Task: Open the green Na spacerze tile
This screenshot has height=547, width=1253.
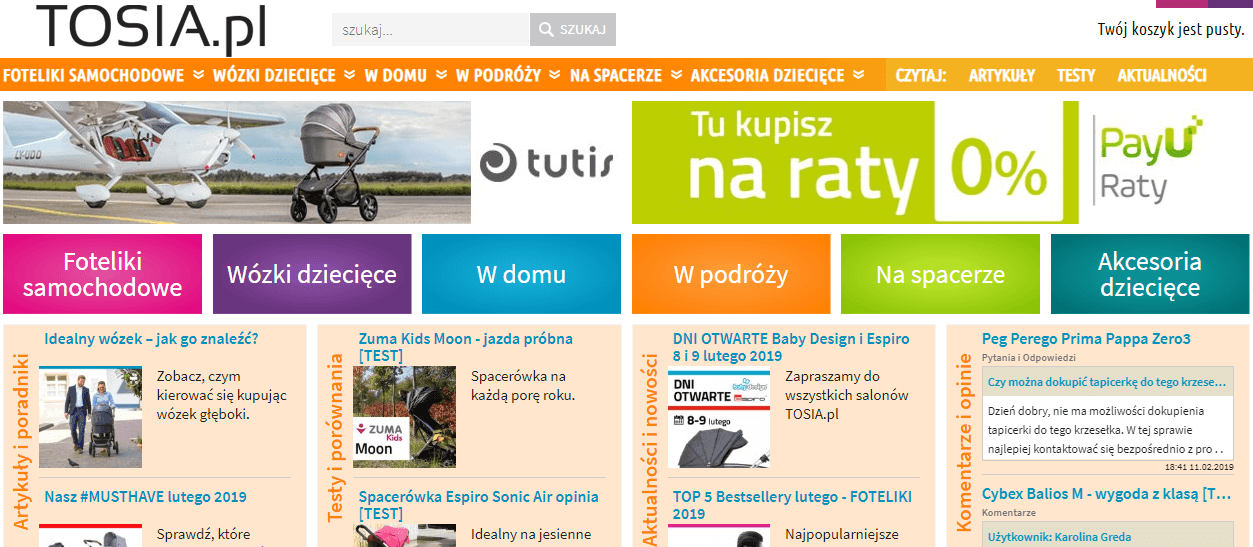Action: coord(940,274)
